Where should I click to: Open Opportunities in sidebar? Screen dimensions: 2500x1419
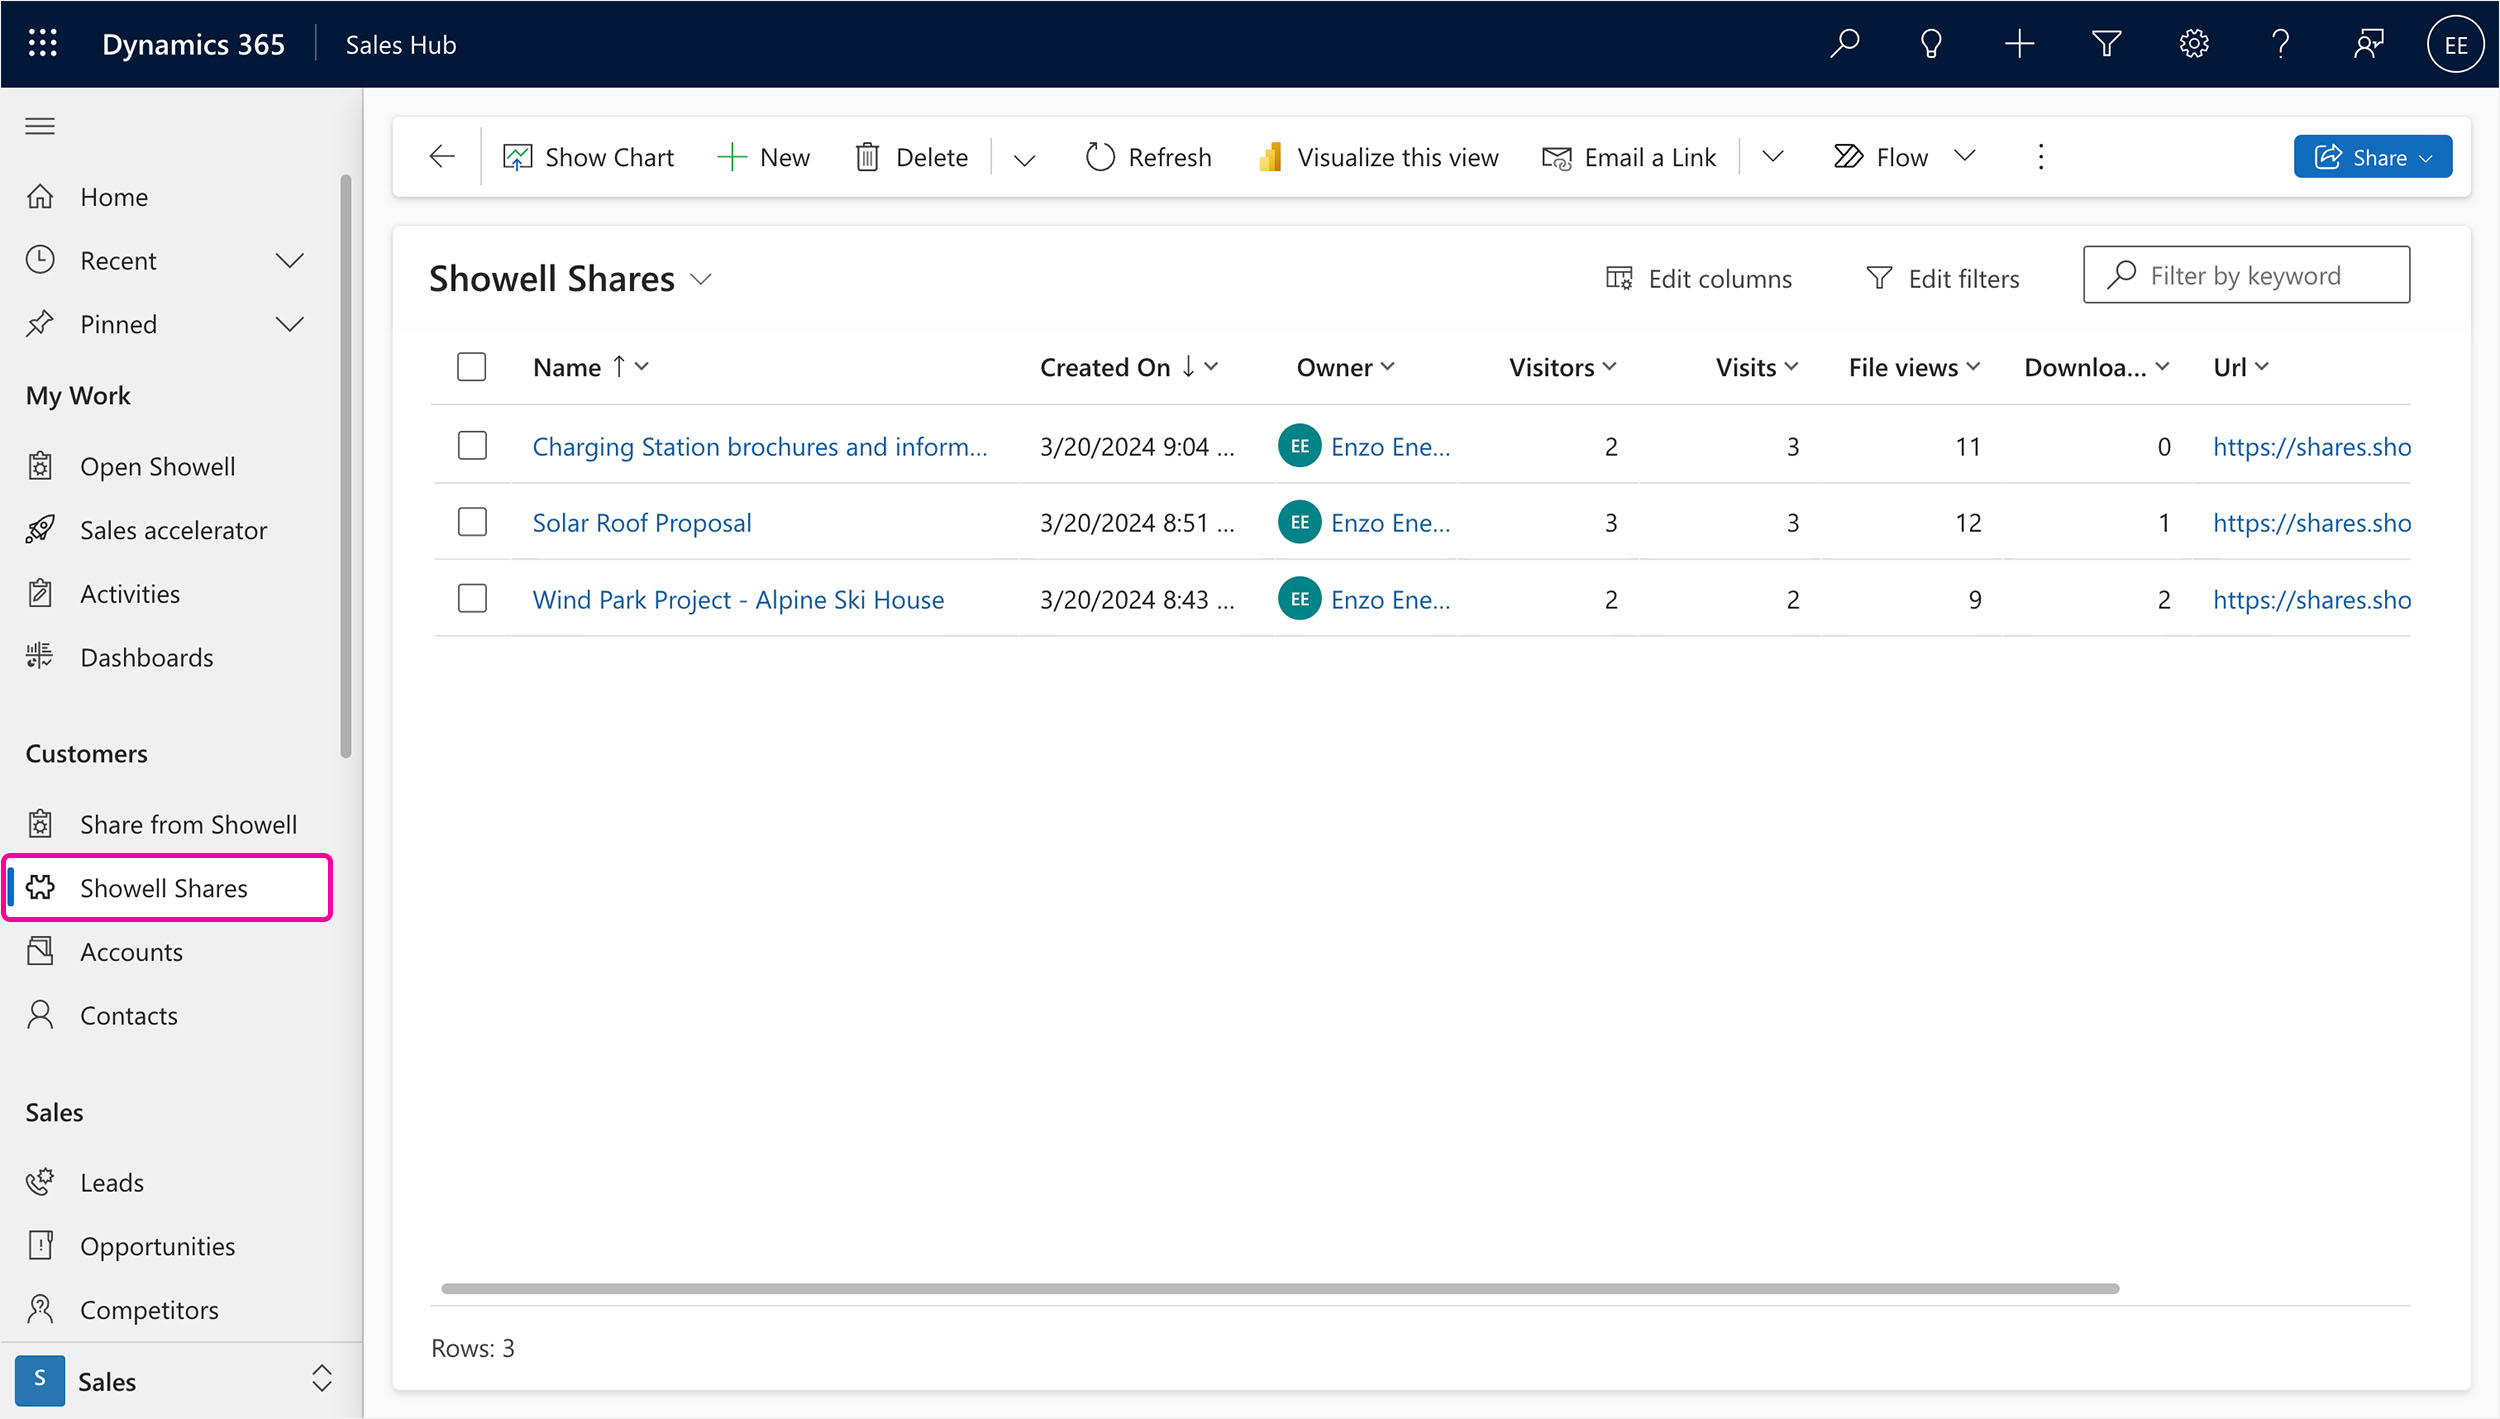pos(157,1246)
